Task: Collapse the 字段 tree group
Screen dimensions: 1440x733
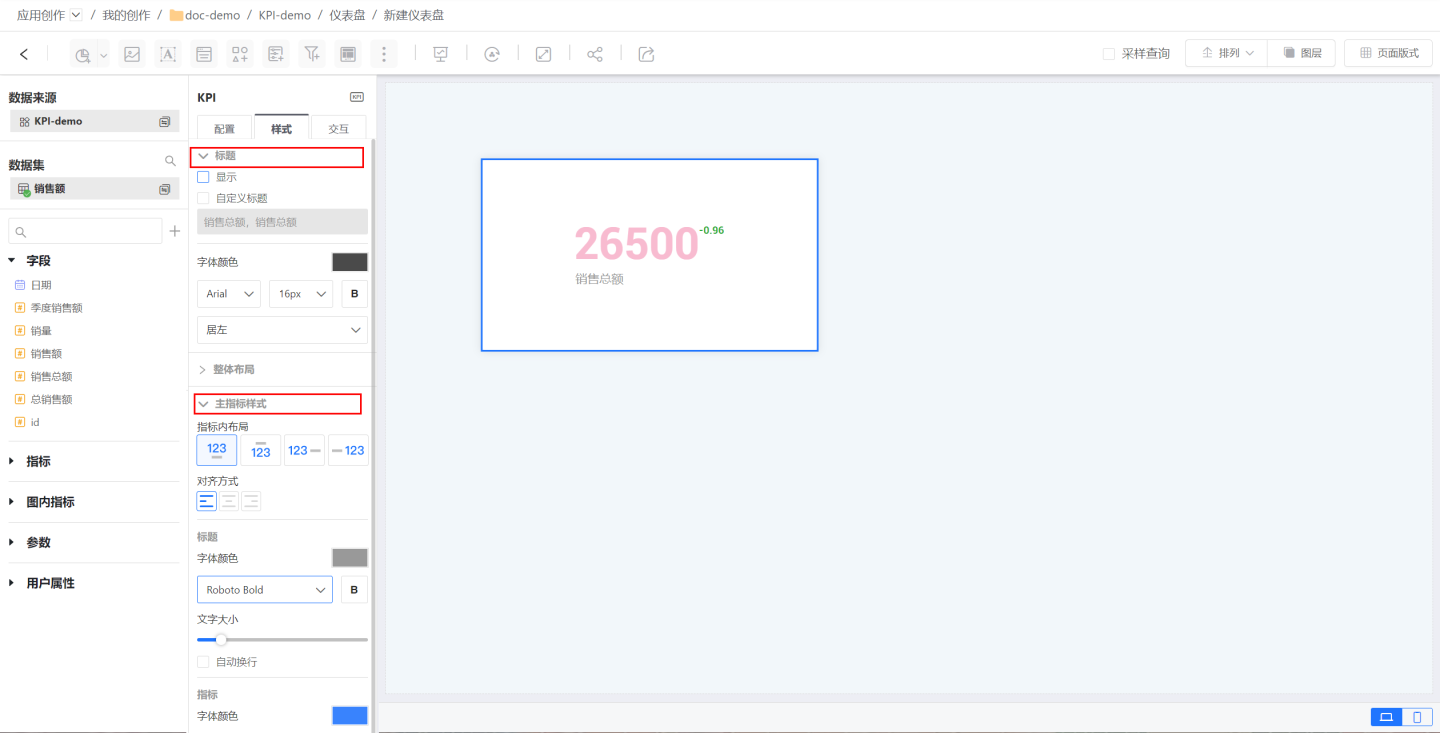Action: pos(12,261)
